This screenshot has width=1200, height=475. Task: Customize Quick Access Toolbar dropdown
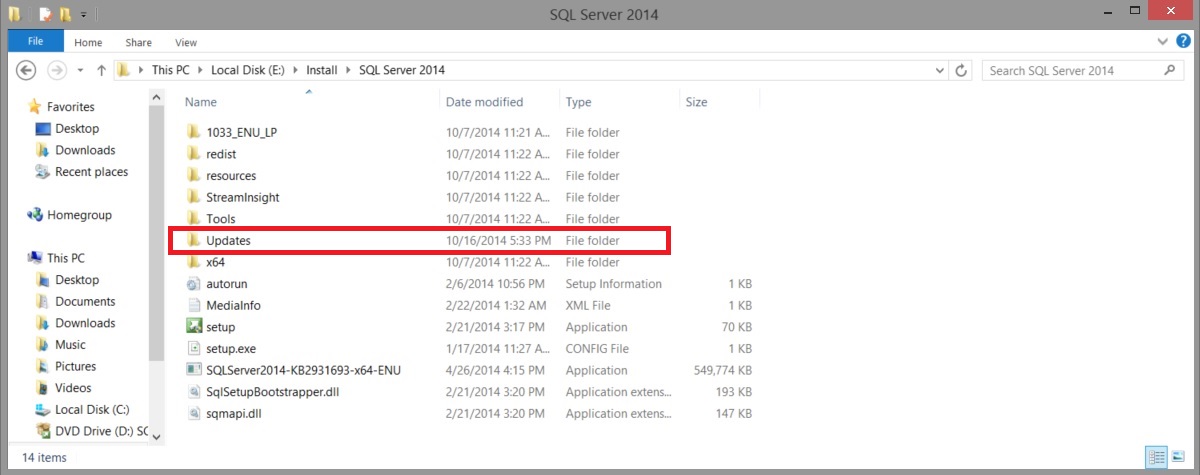(83, 15)
